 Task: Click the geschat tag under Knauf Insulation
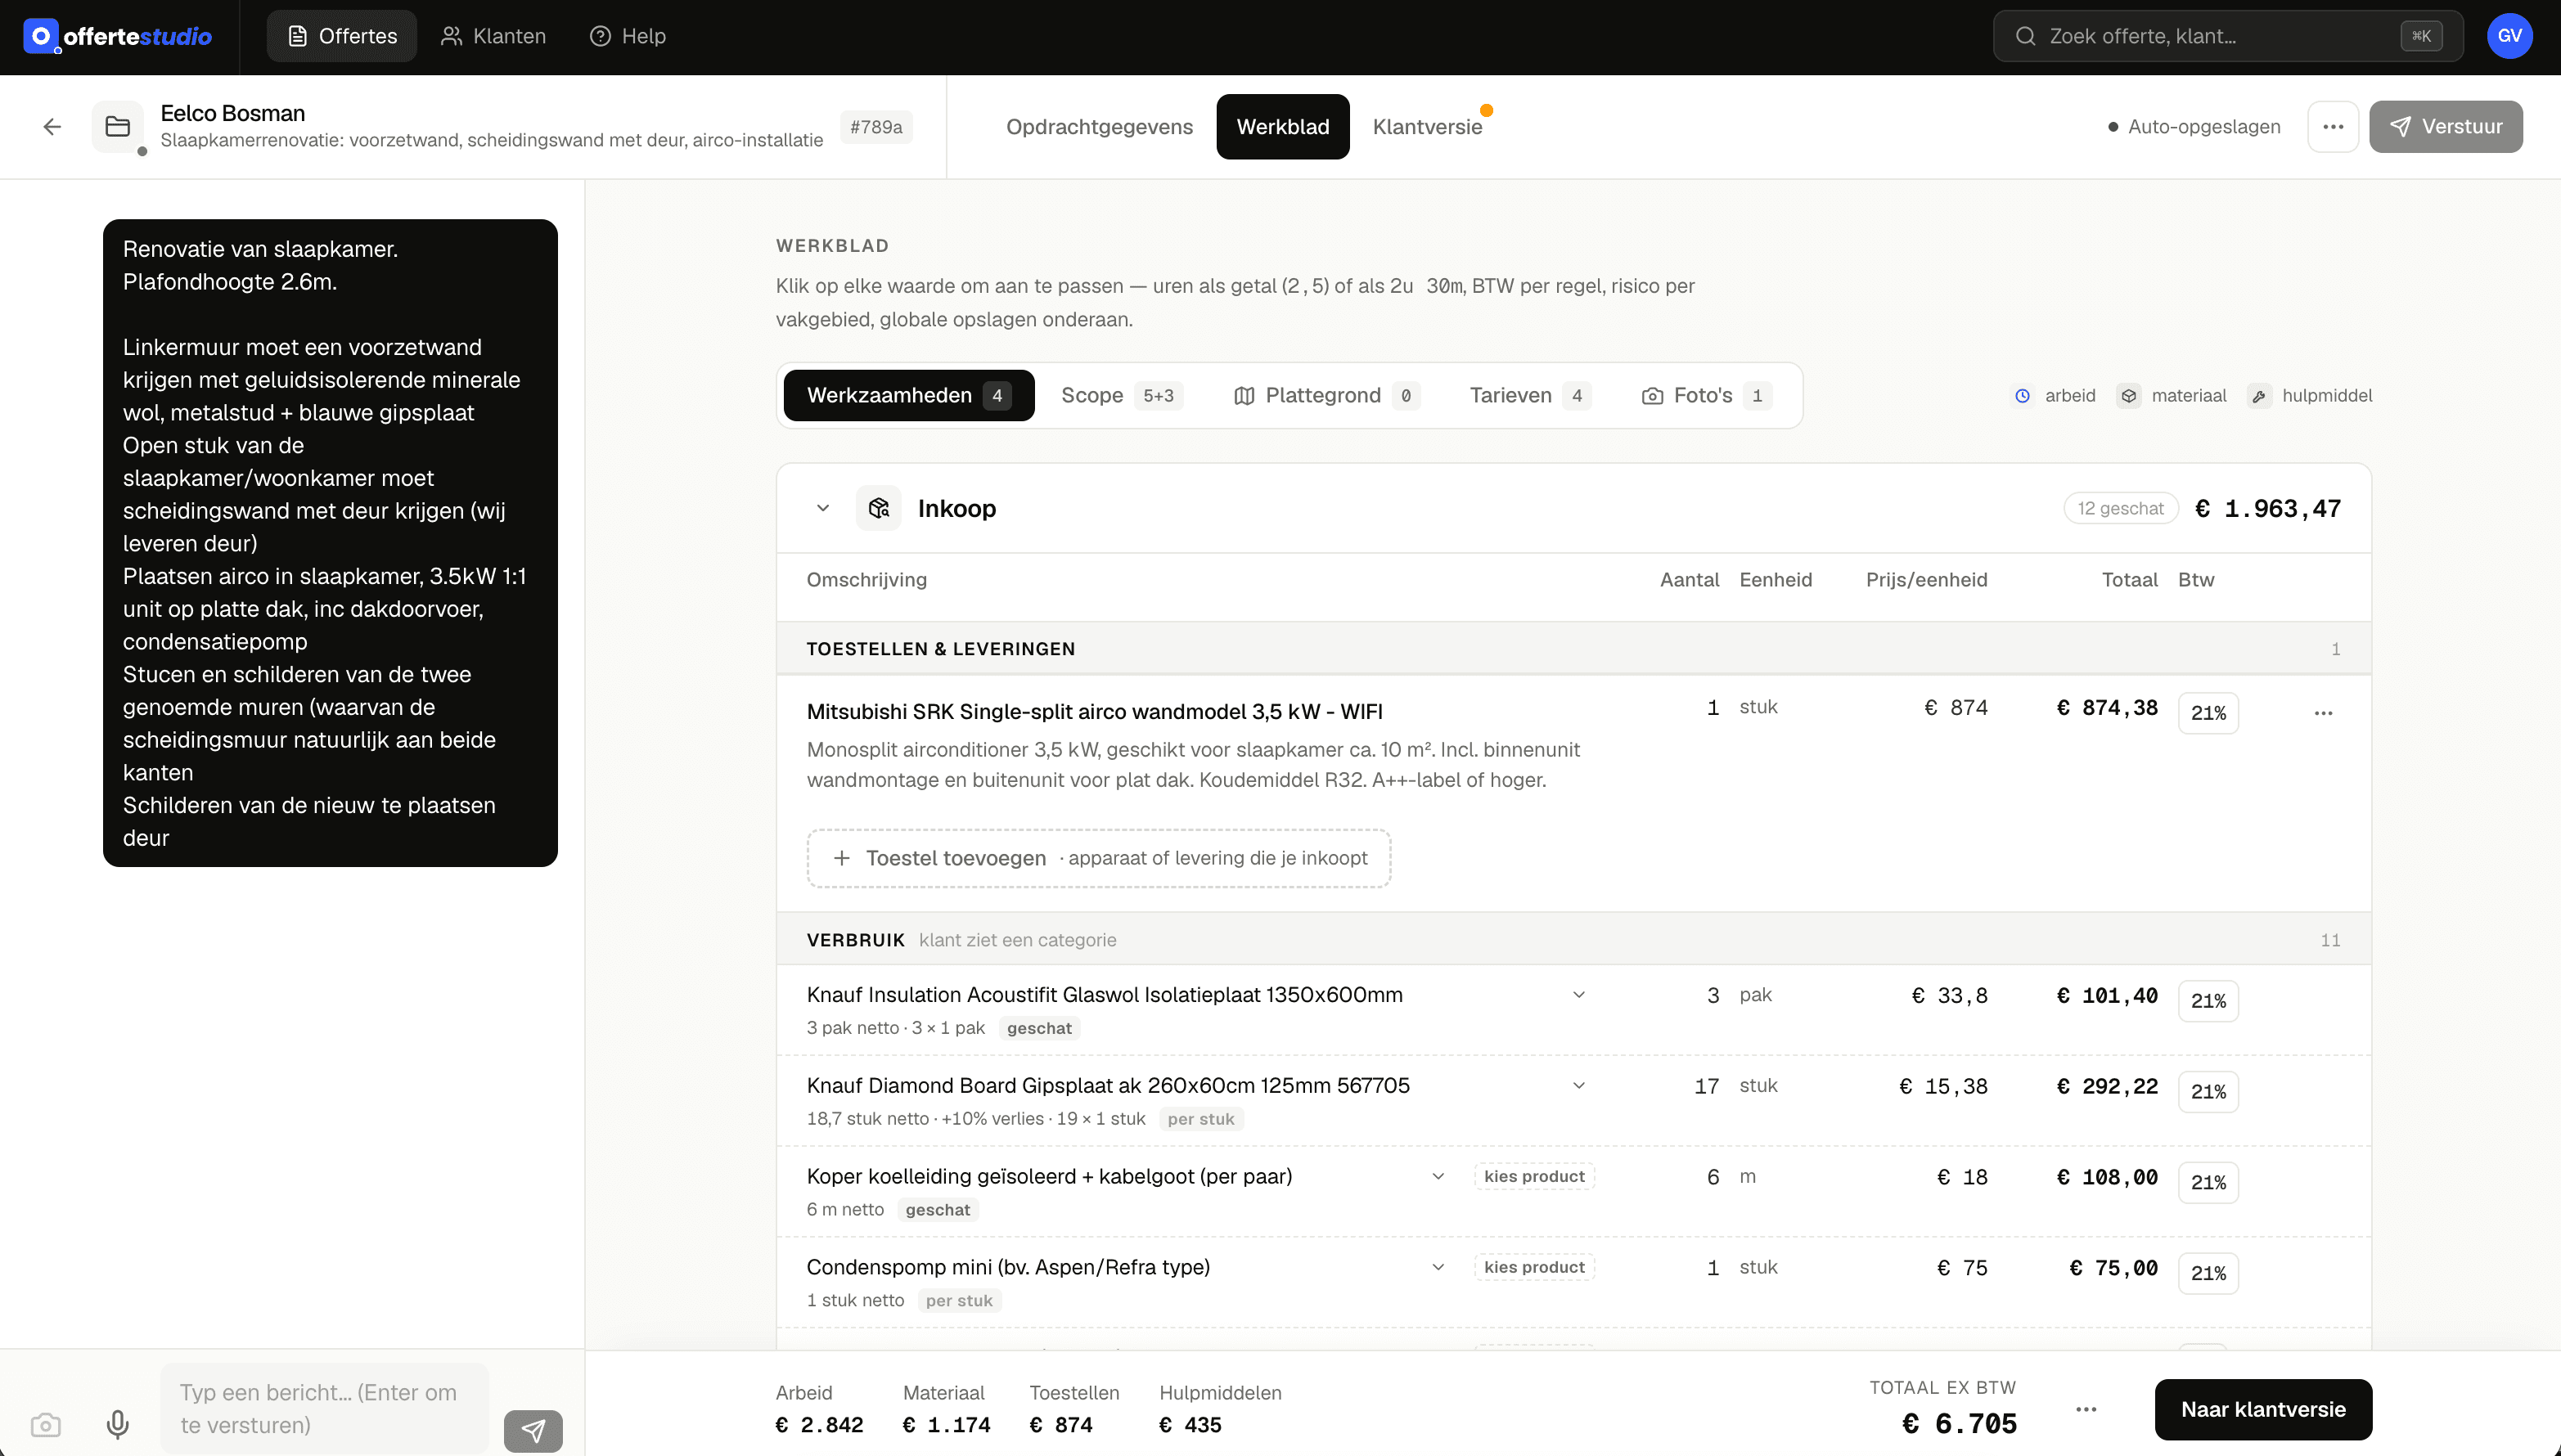[x=1039, y=1028]
